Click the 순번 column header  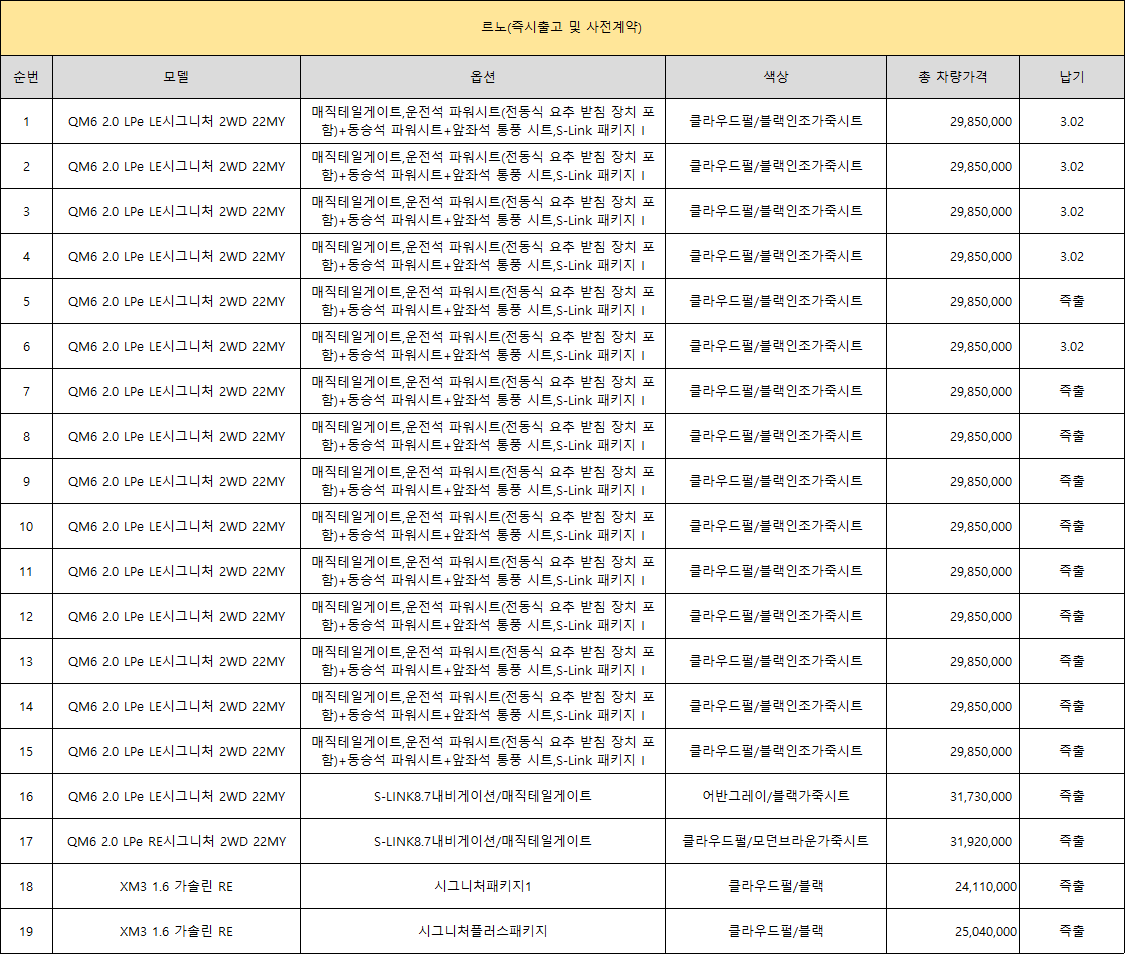coord(27,77)
